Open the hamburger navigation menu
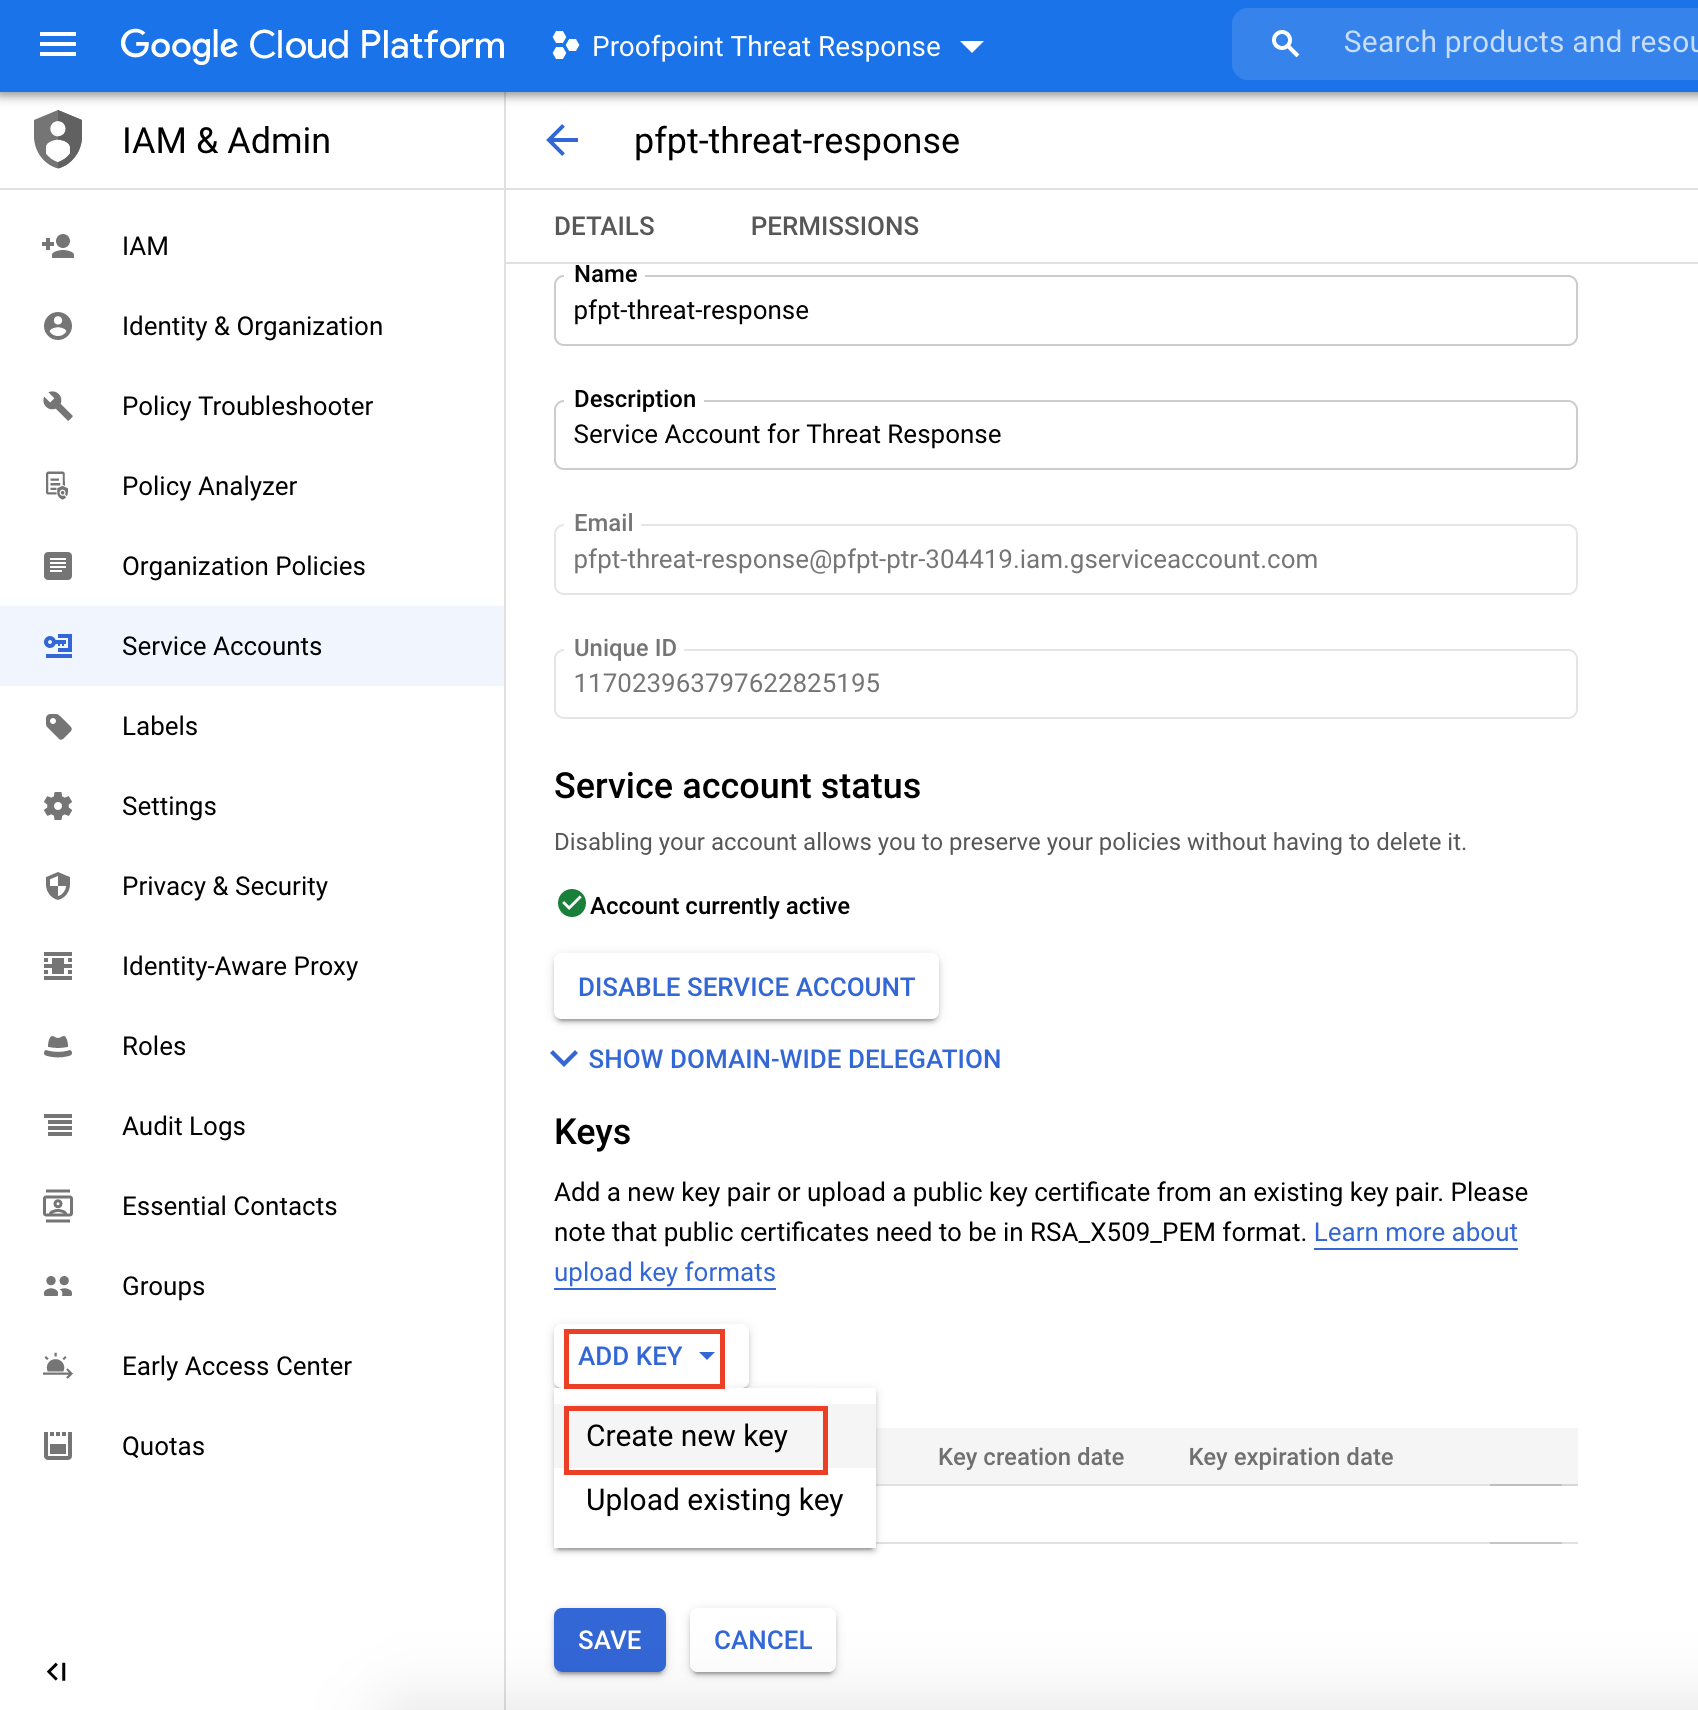This screenshot has height=1710, width=1698. (x=58, y=45)
